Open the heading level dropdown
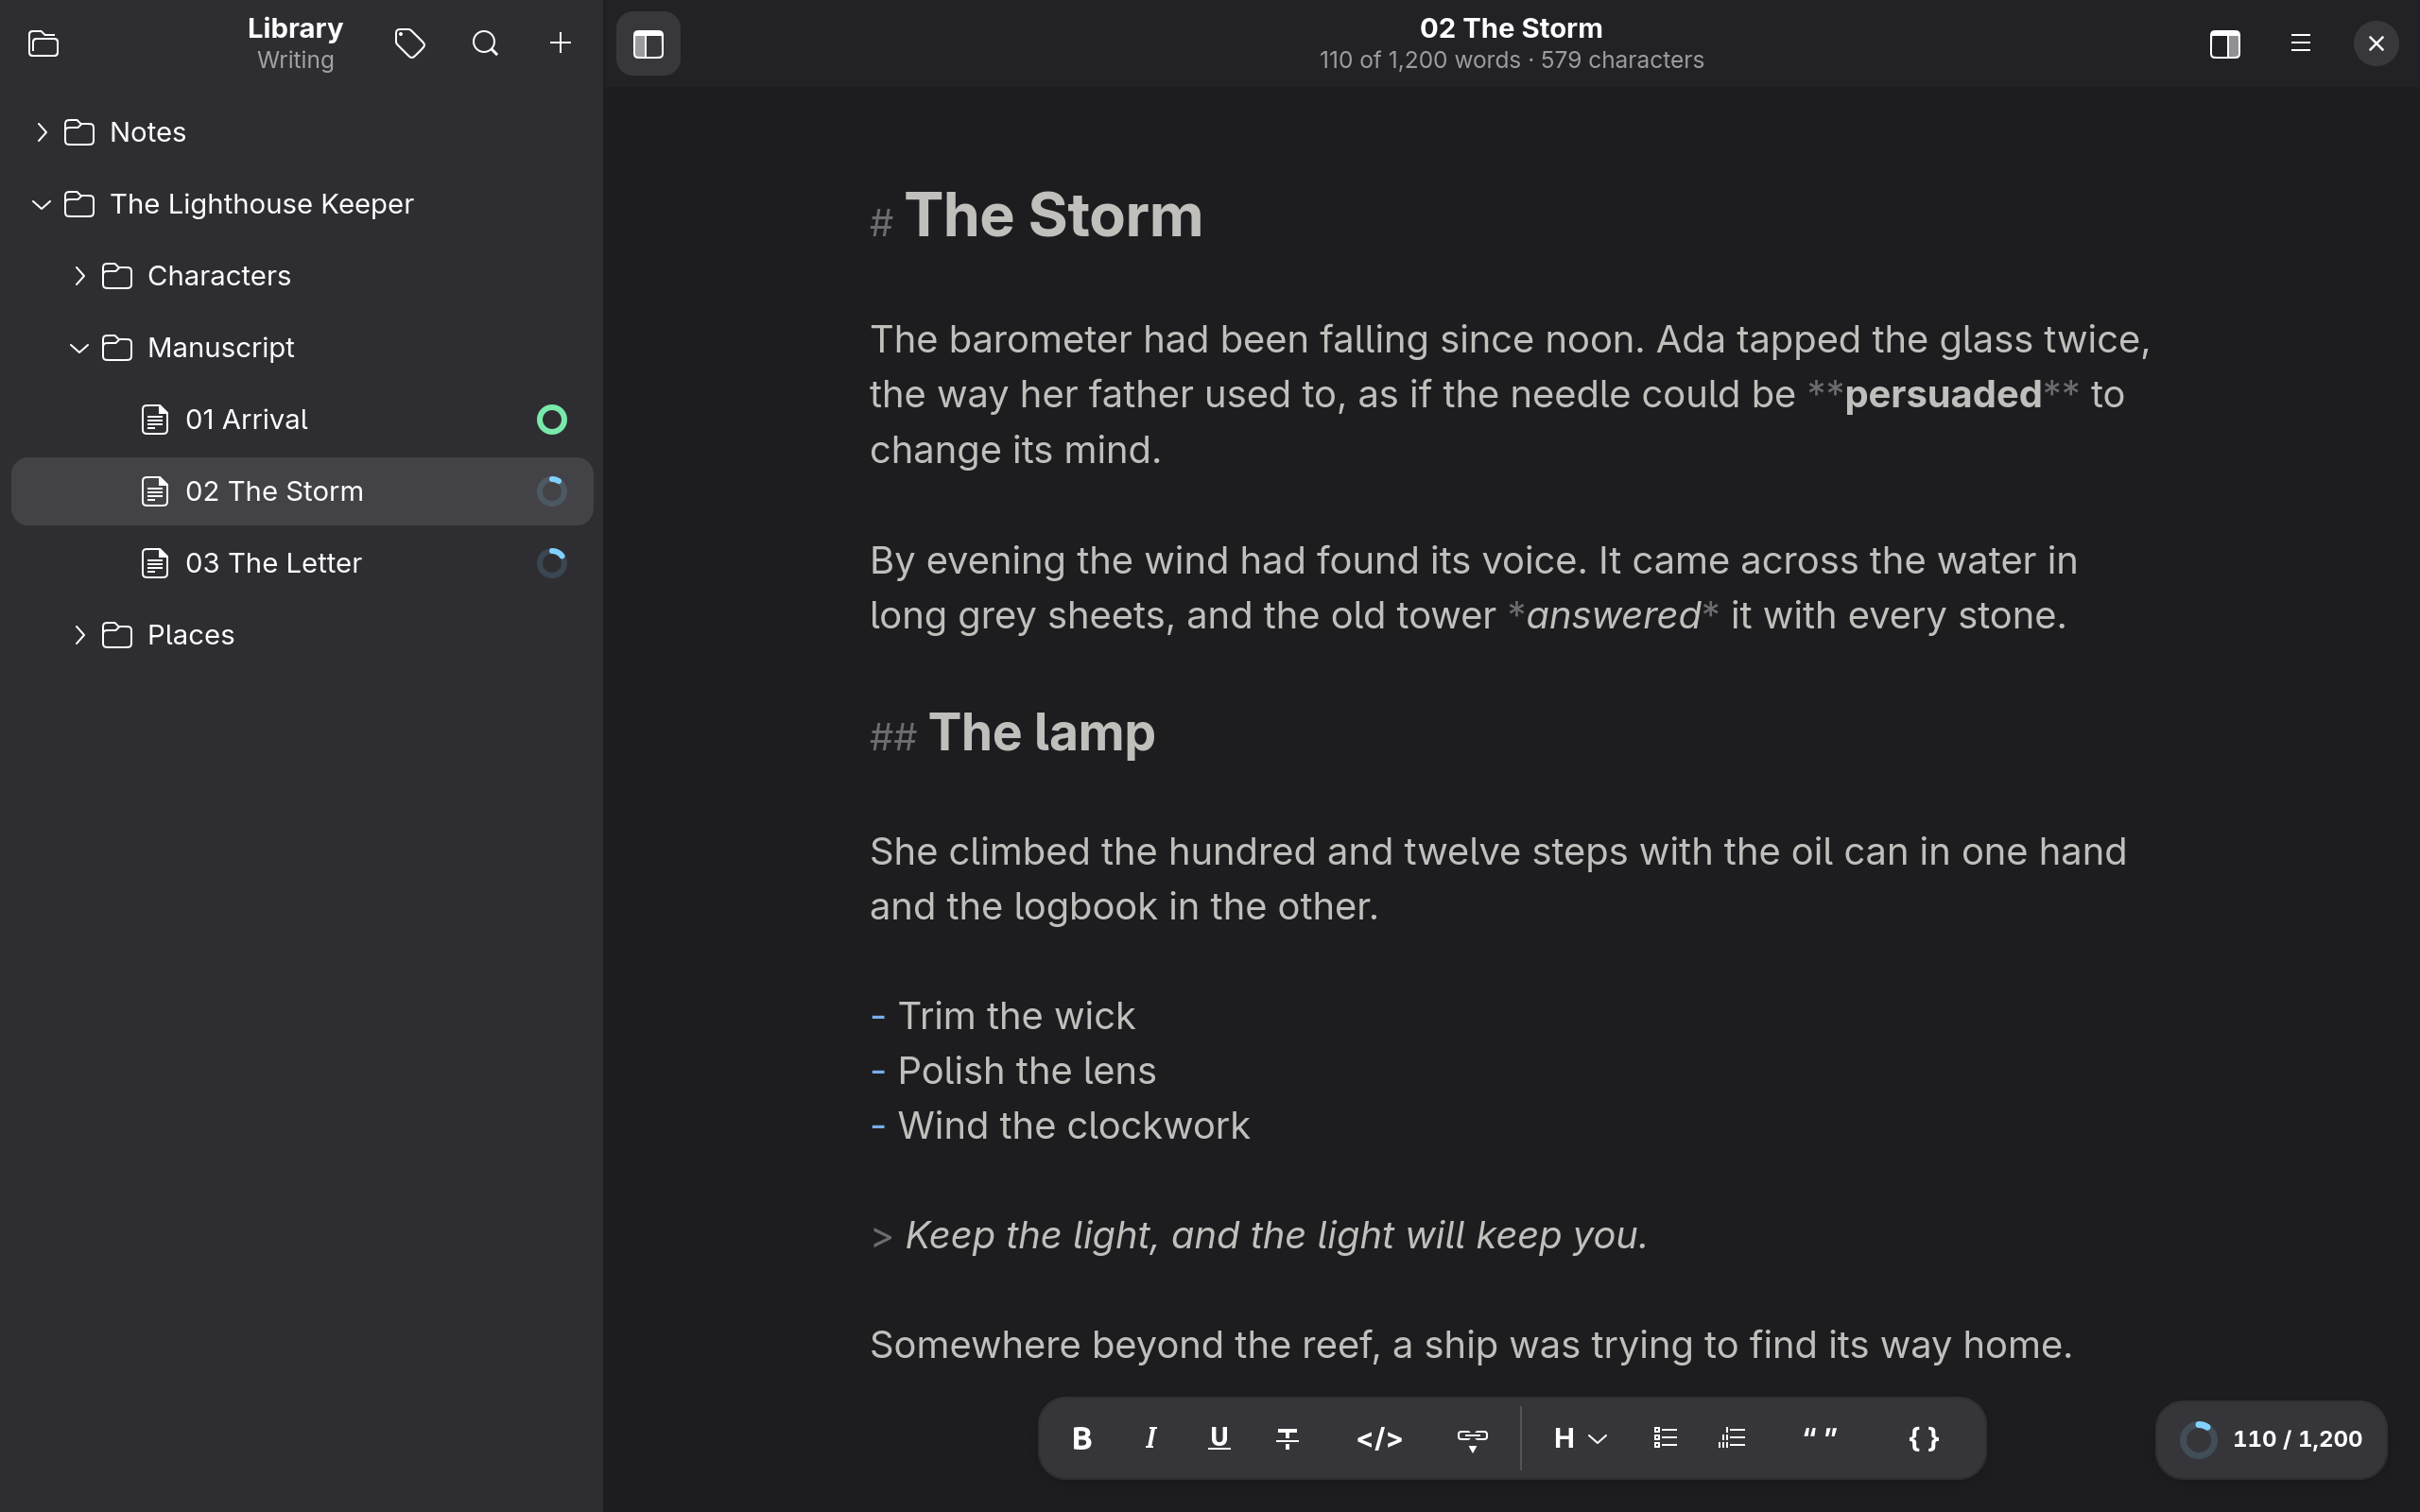Viewport: 2420px width, 1512px height. click(x=1580, y=1438)
